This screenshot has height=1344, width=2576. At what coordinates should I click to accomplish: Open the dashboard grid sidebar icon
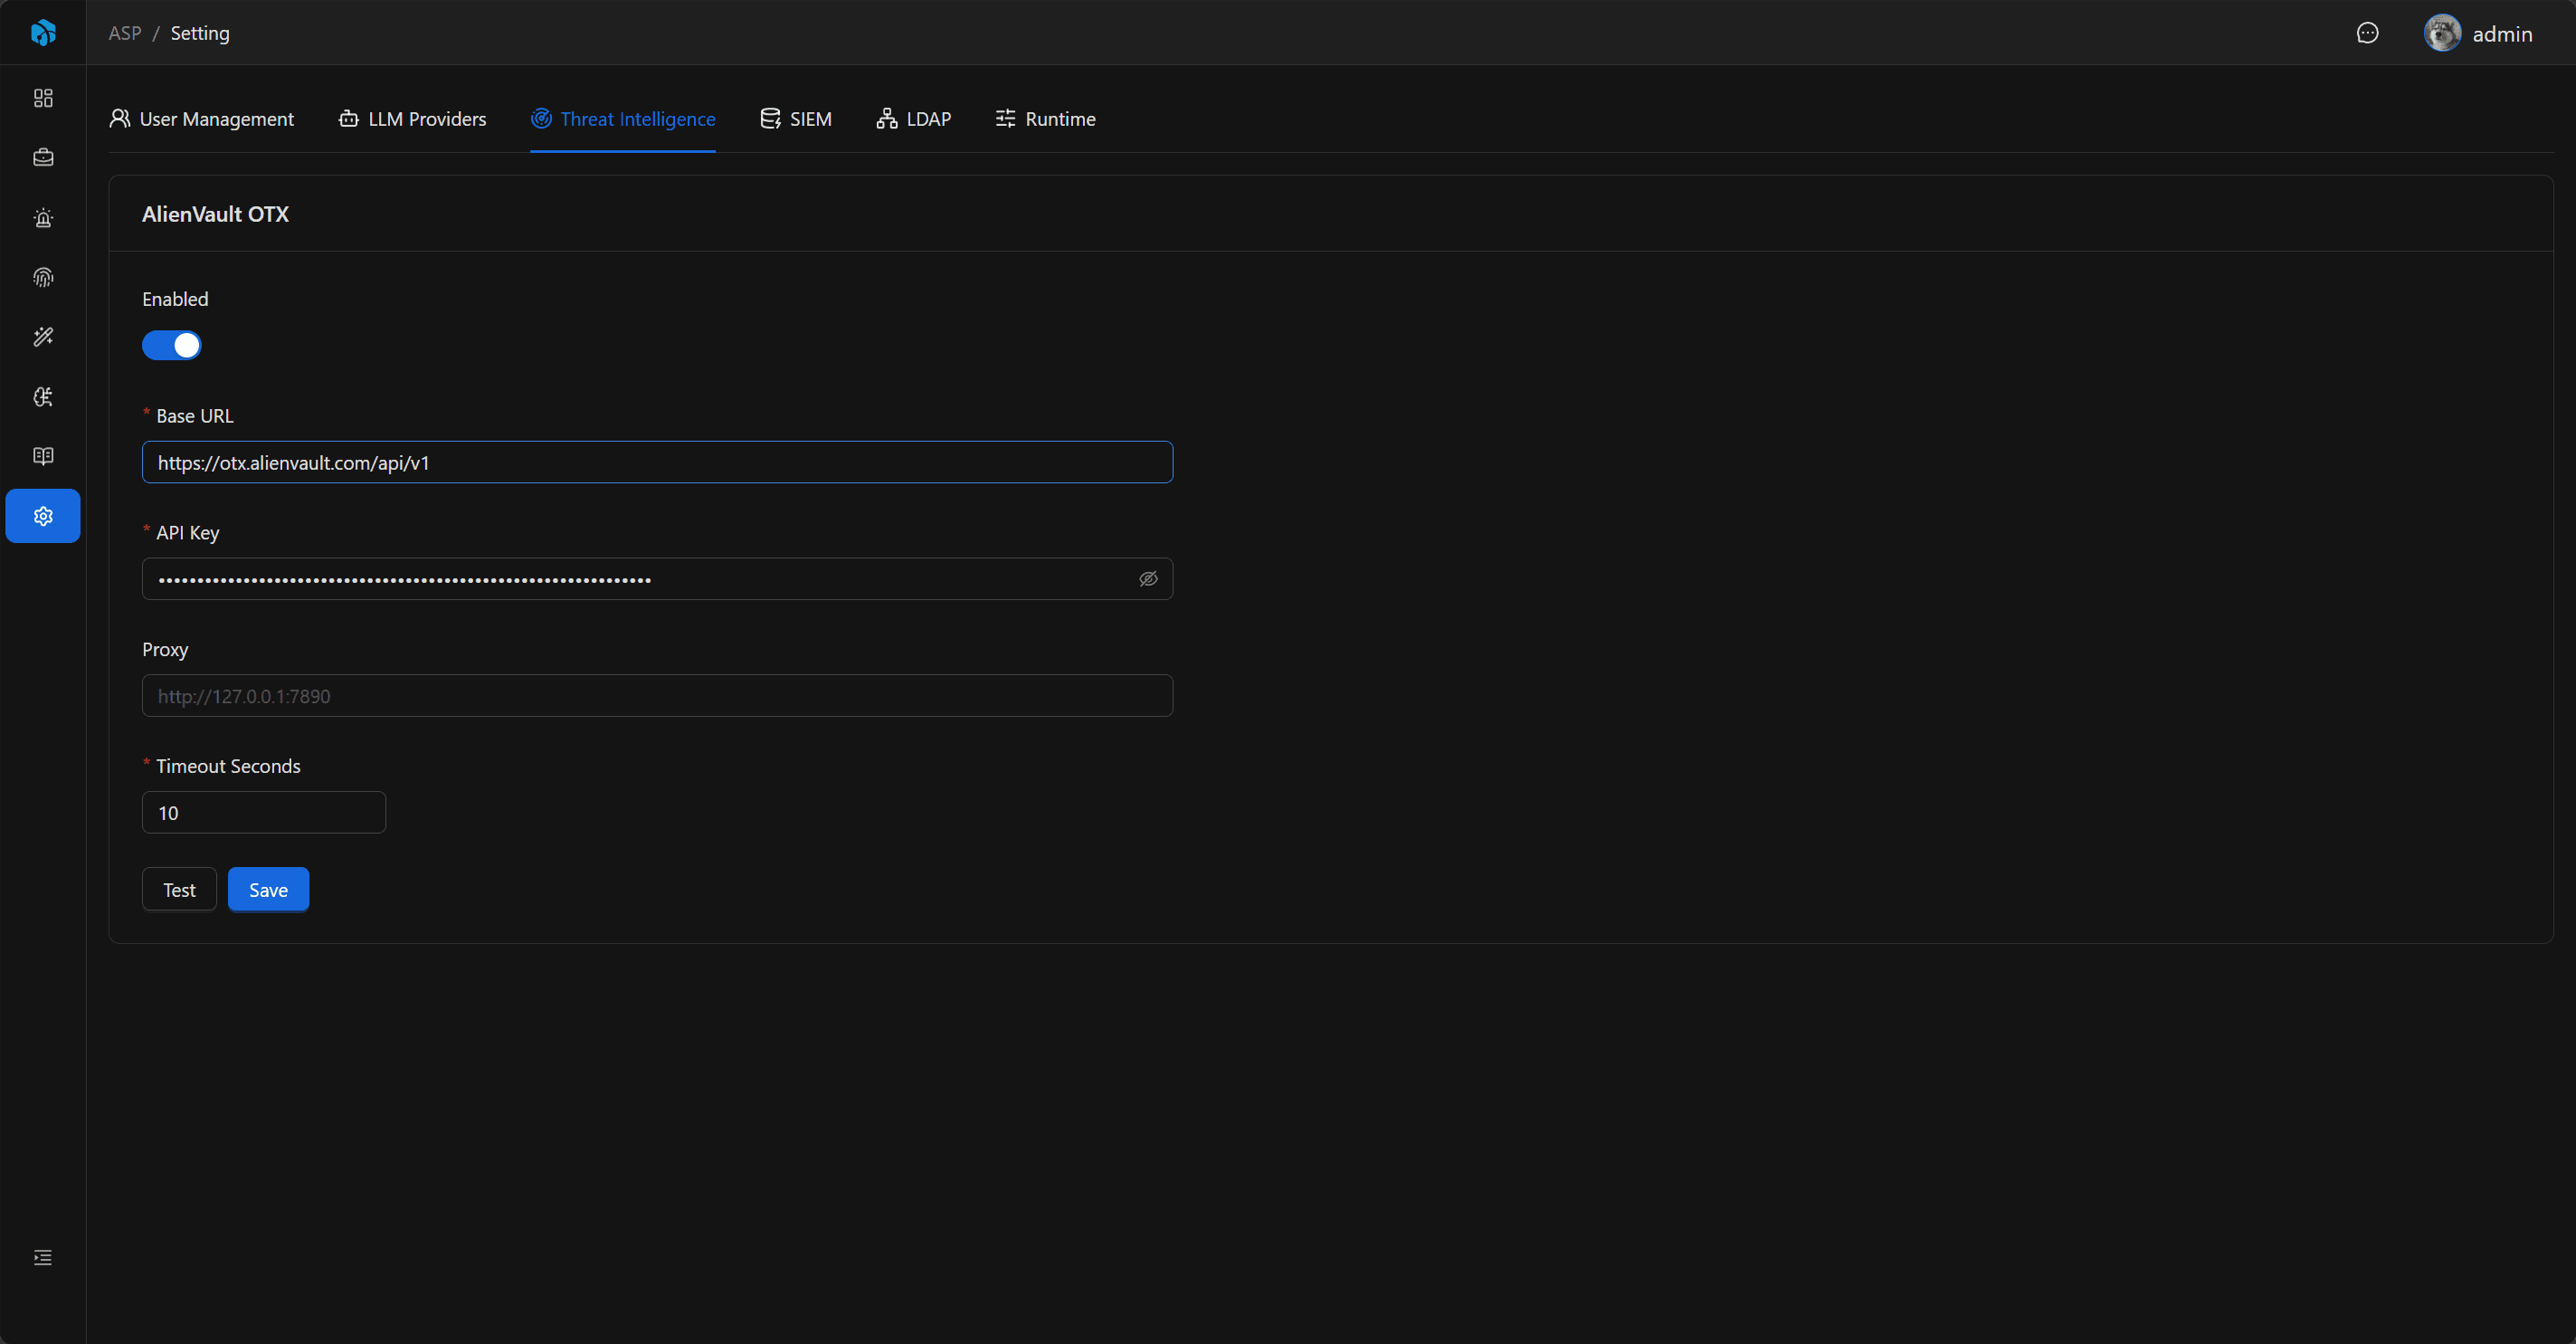(43, 98)
